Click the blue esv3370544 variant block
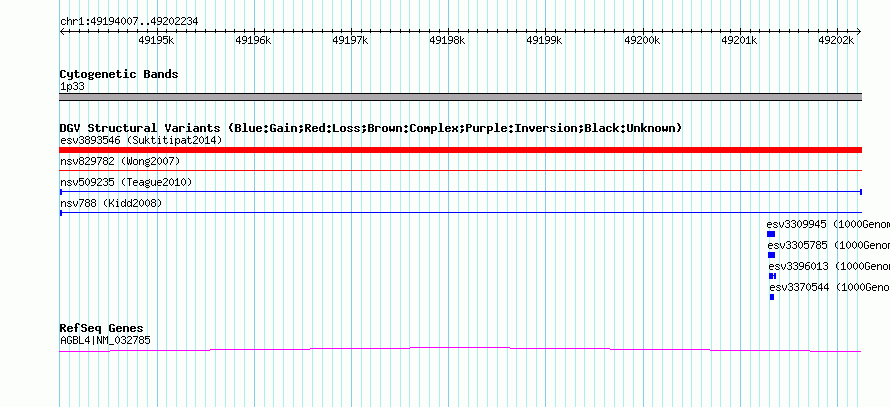890x407 pixels. [x=772, y=297]
